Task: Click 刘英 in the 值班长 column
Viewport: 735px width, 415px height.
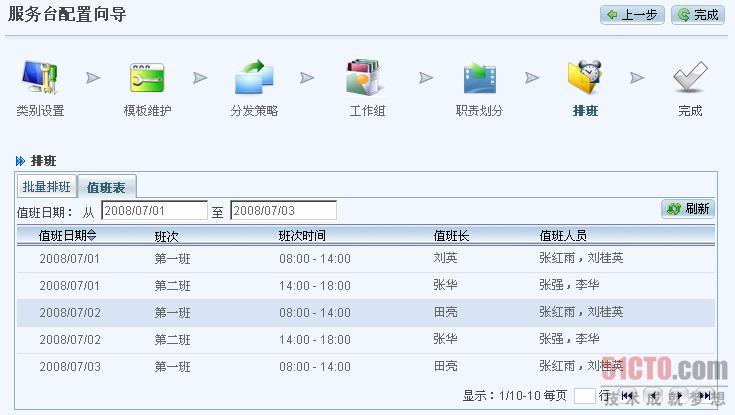Action: tap(445, 258)
